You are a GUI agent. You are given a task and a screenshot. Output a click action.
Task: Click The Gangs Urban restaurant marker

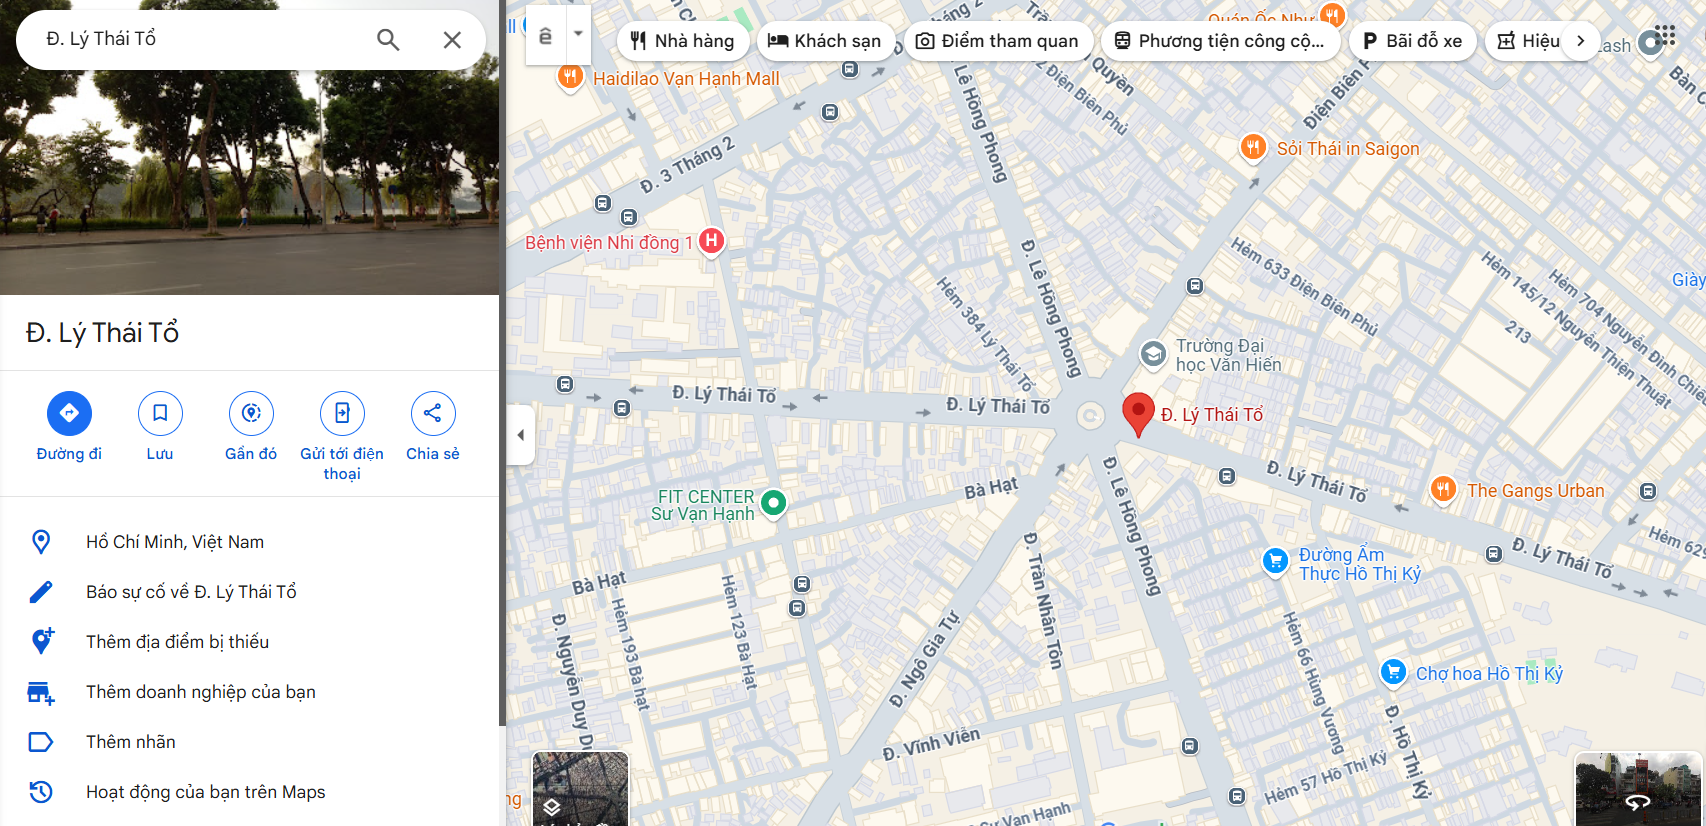1443,489
